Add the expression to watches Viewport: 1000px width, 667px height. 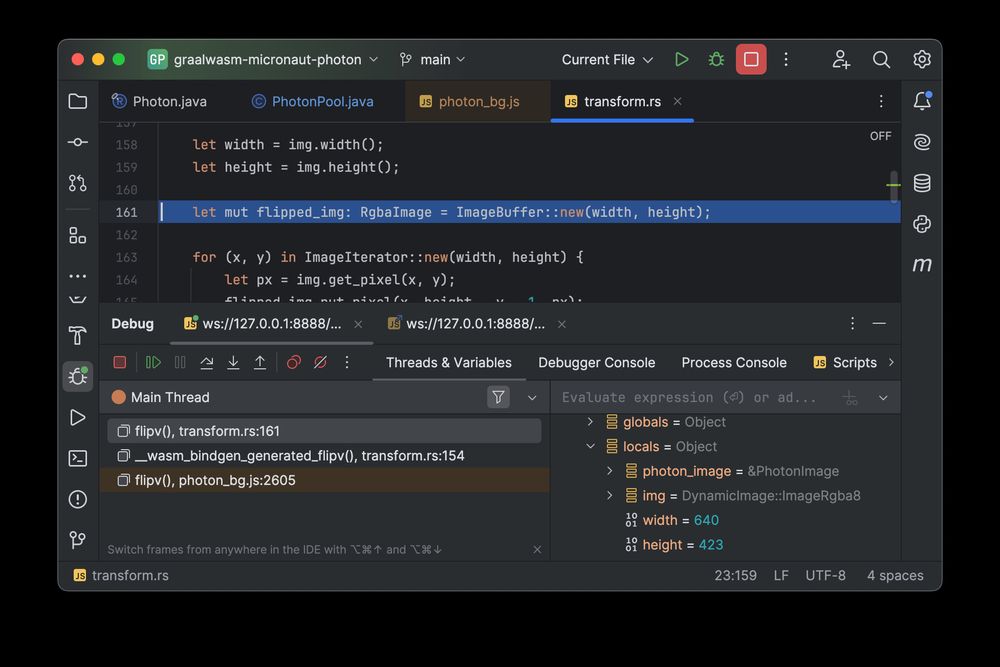click(850, 399)
